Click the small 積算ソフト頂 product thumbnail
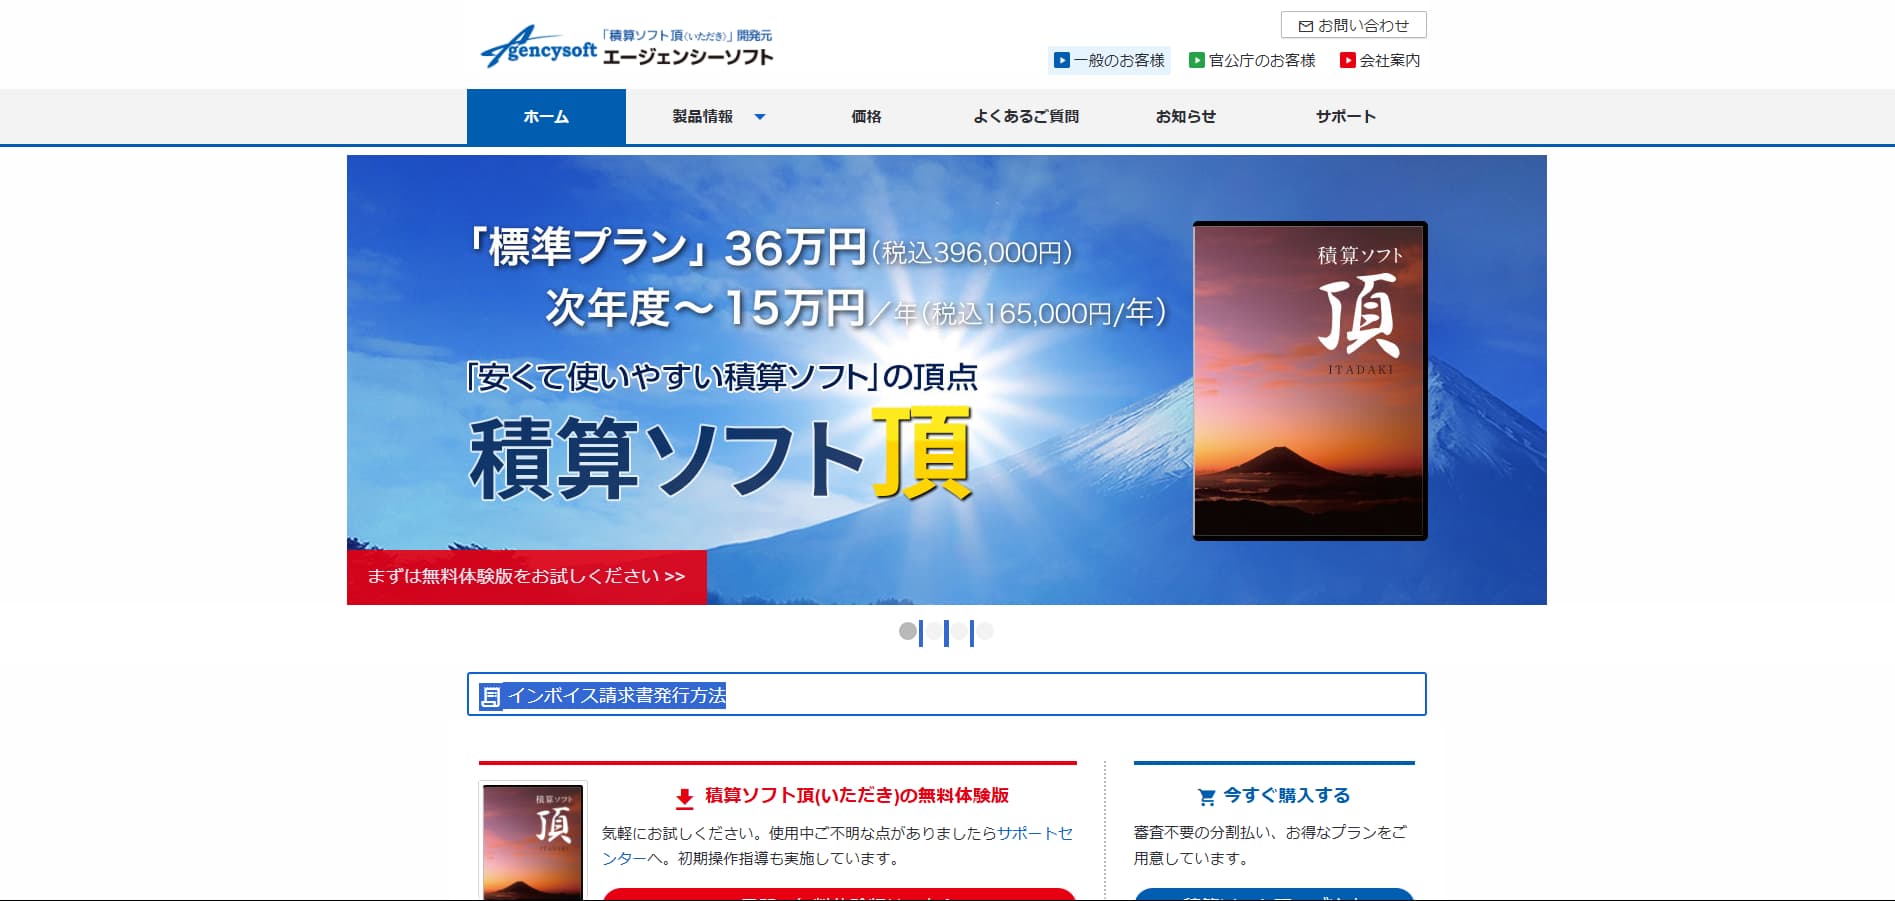This screenshot has width=1895, height=901. pos(533,841)
